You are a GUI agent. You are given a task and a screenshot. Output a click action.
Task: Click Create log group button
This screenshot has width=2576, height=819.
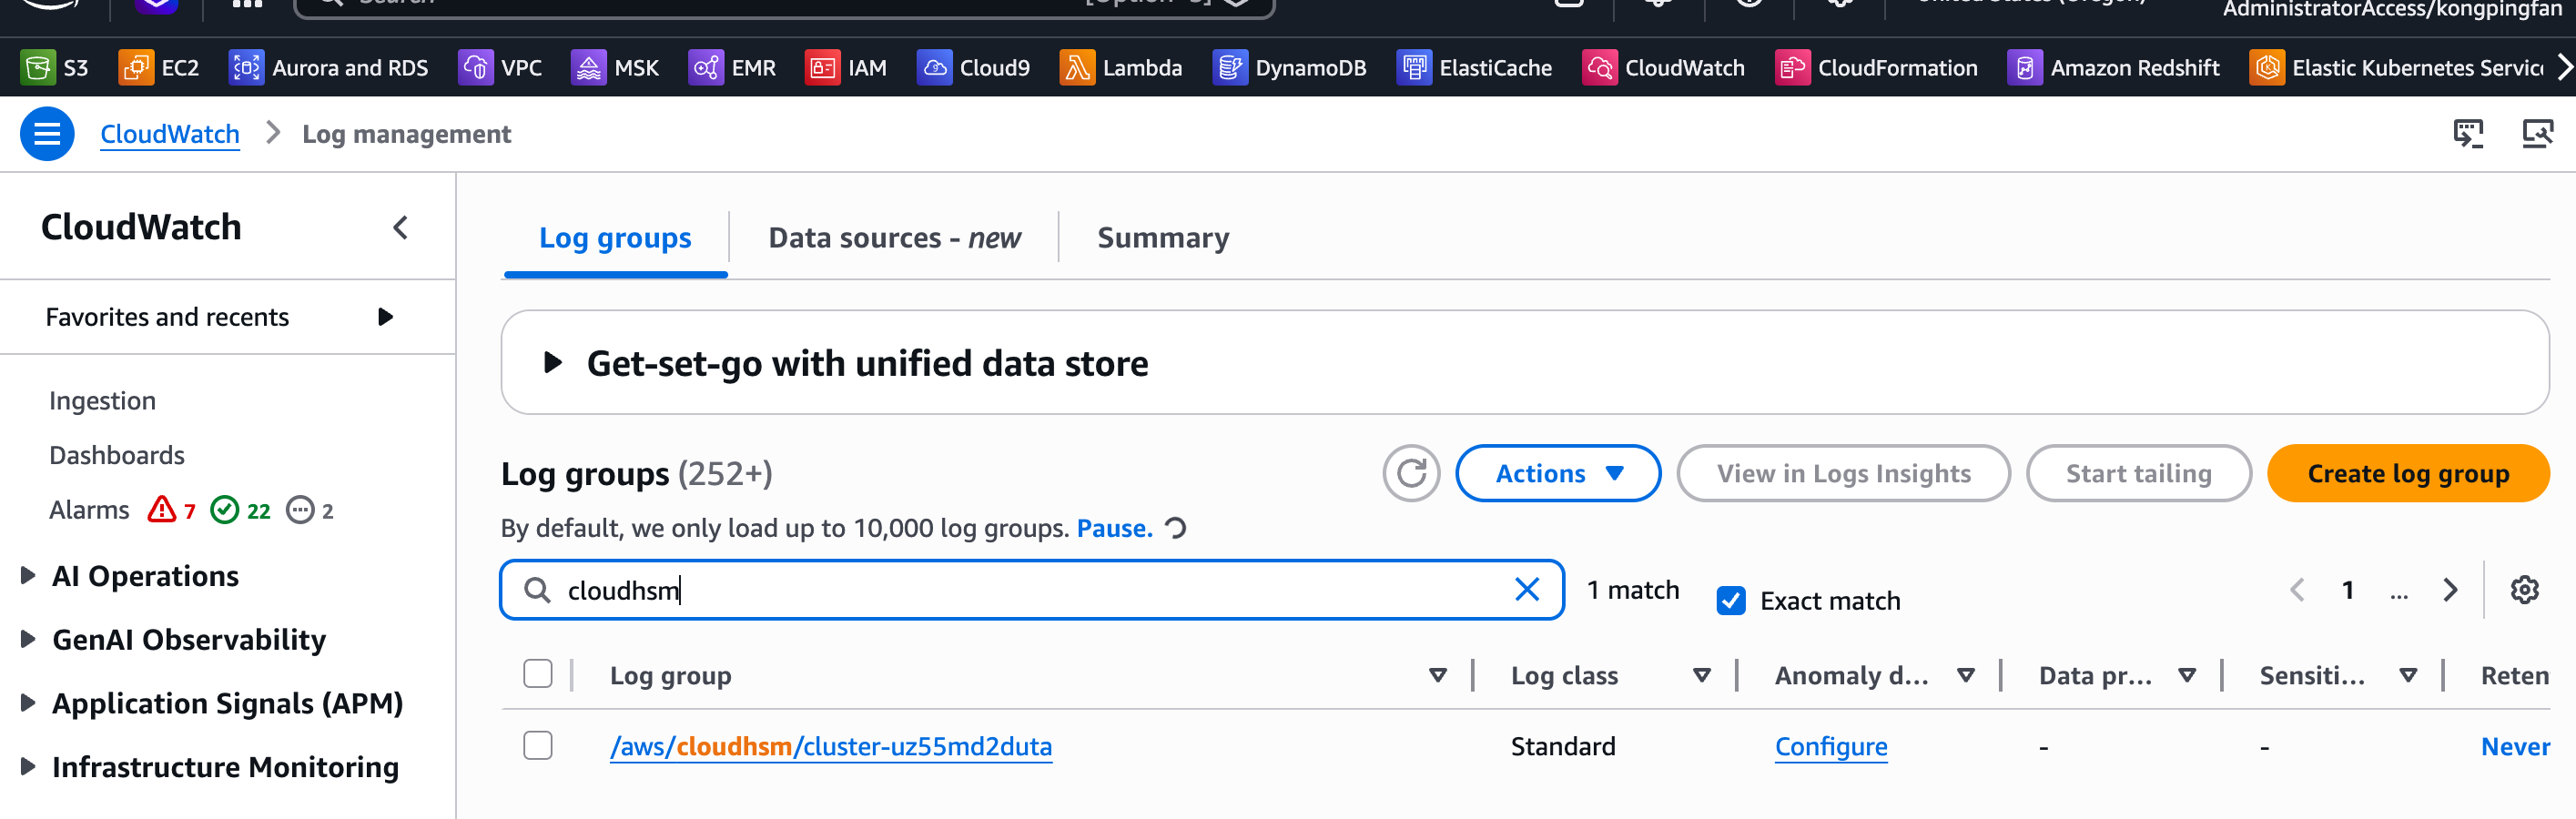click(x=2407, y=473)
